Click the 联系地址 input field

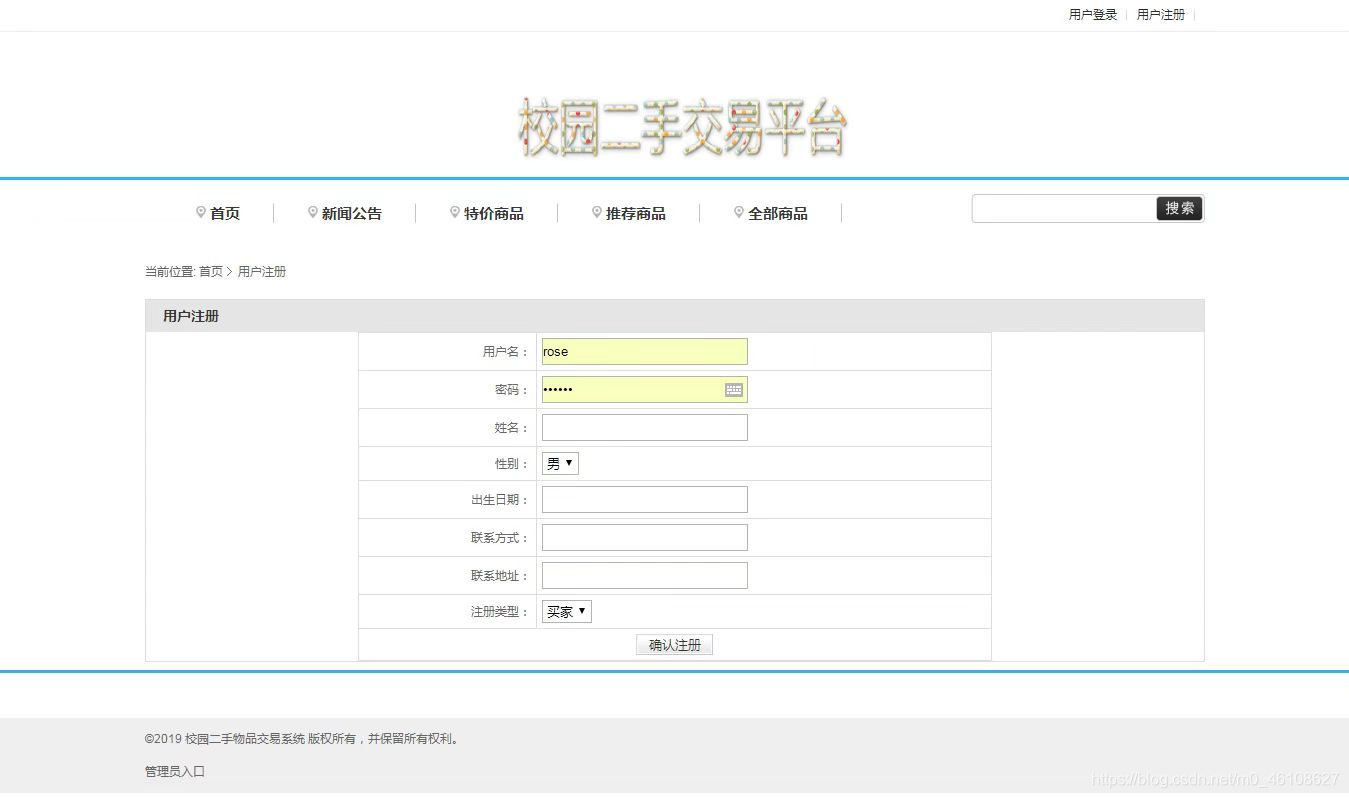tap(645, 576)
